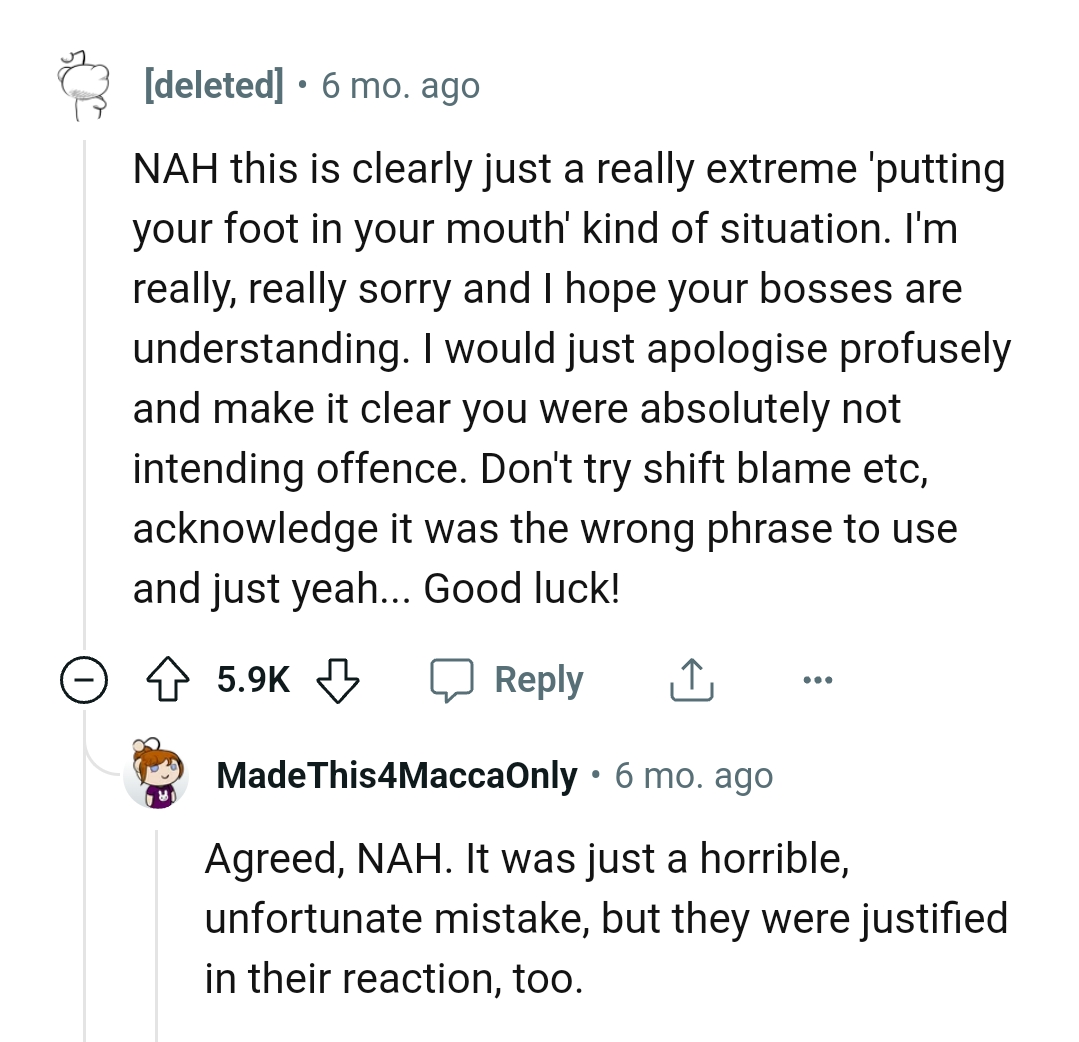Click the 6 mo. ago timestamp

pyautogui.click(x=399, y=85)
